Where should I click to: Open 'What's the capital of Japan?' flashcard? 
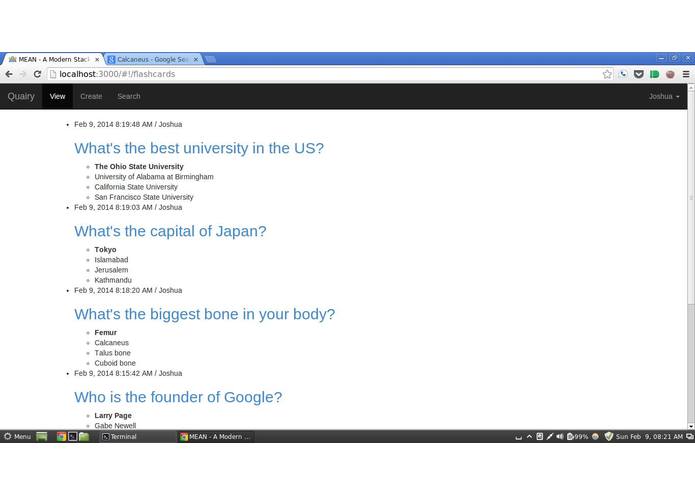pyautogui.click(x=170, y=231)
